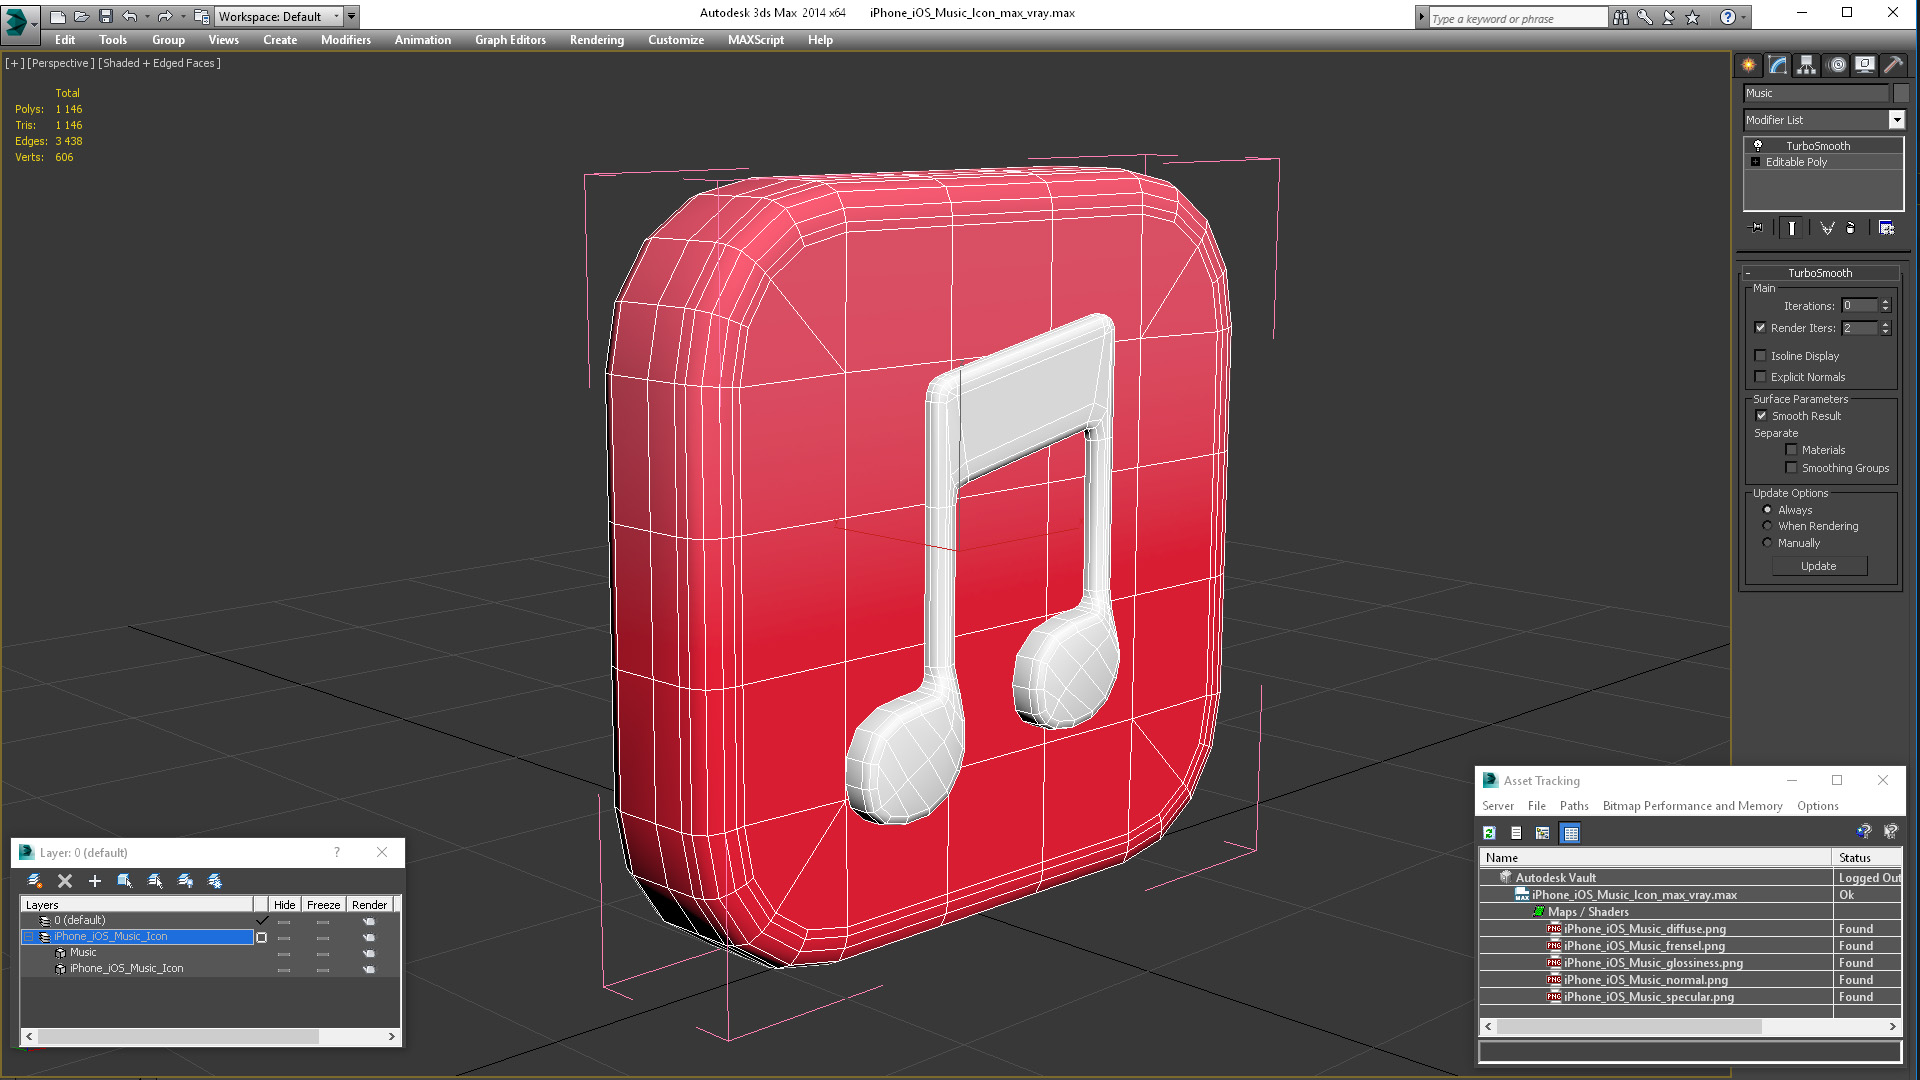The image size is (1920, 1080).
Task: Click Freeze/Unfreeze All Layers icon
Action: tap(215, 881)
